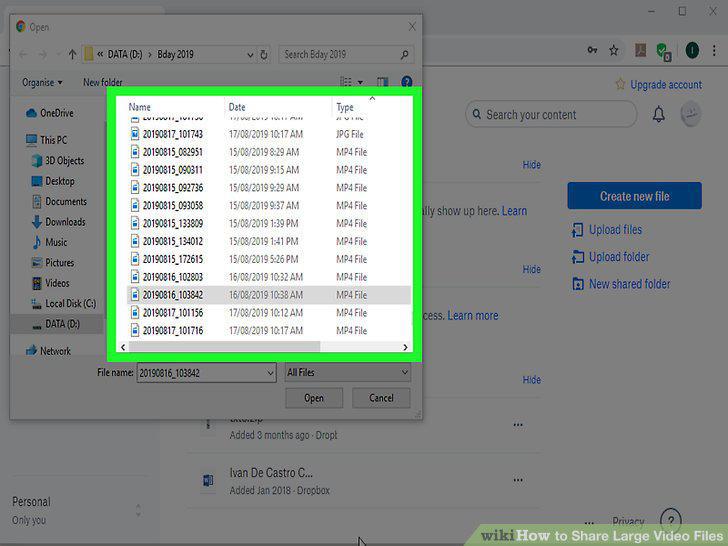Expand the address bar path dropdown

[x=250, y=55]
